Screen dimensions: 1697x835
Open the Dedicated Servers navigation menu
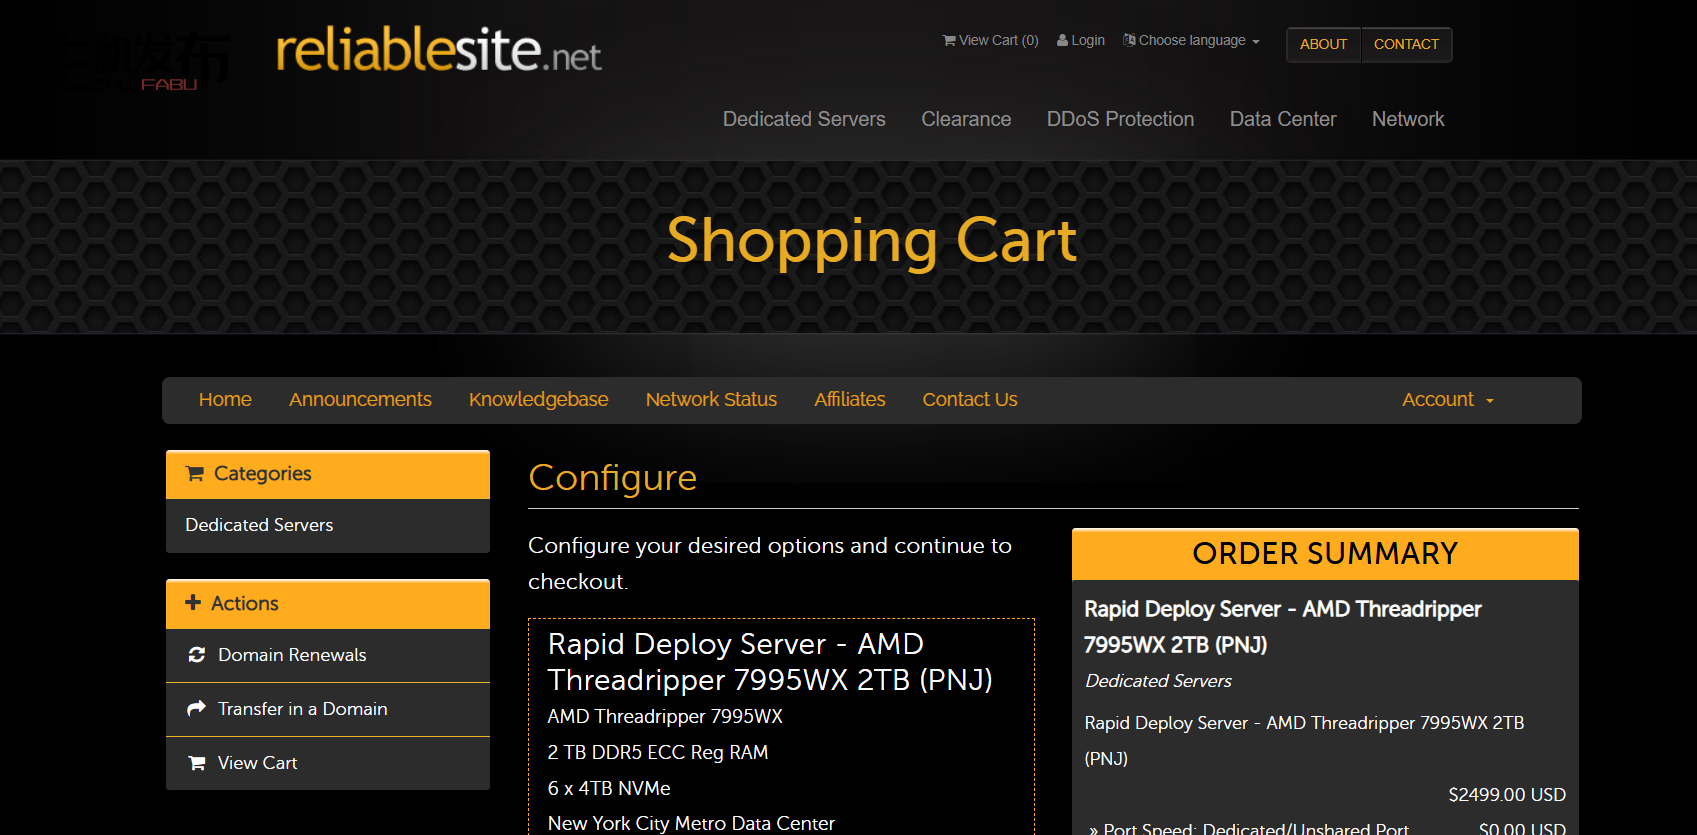(x=804, y=119)
